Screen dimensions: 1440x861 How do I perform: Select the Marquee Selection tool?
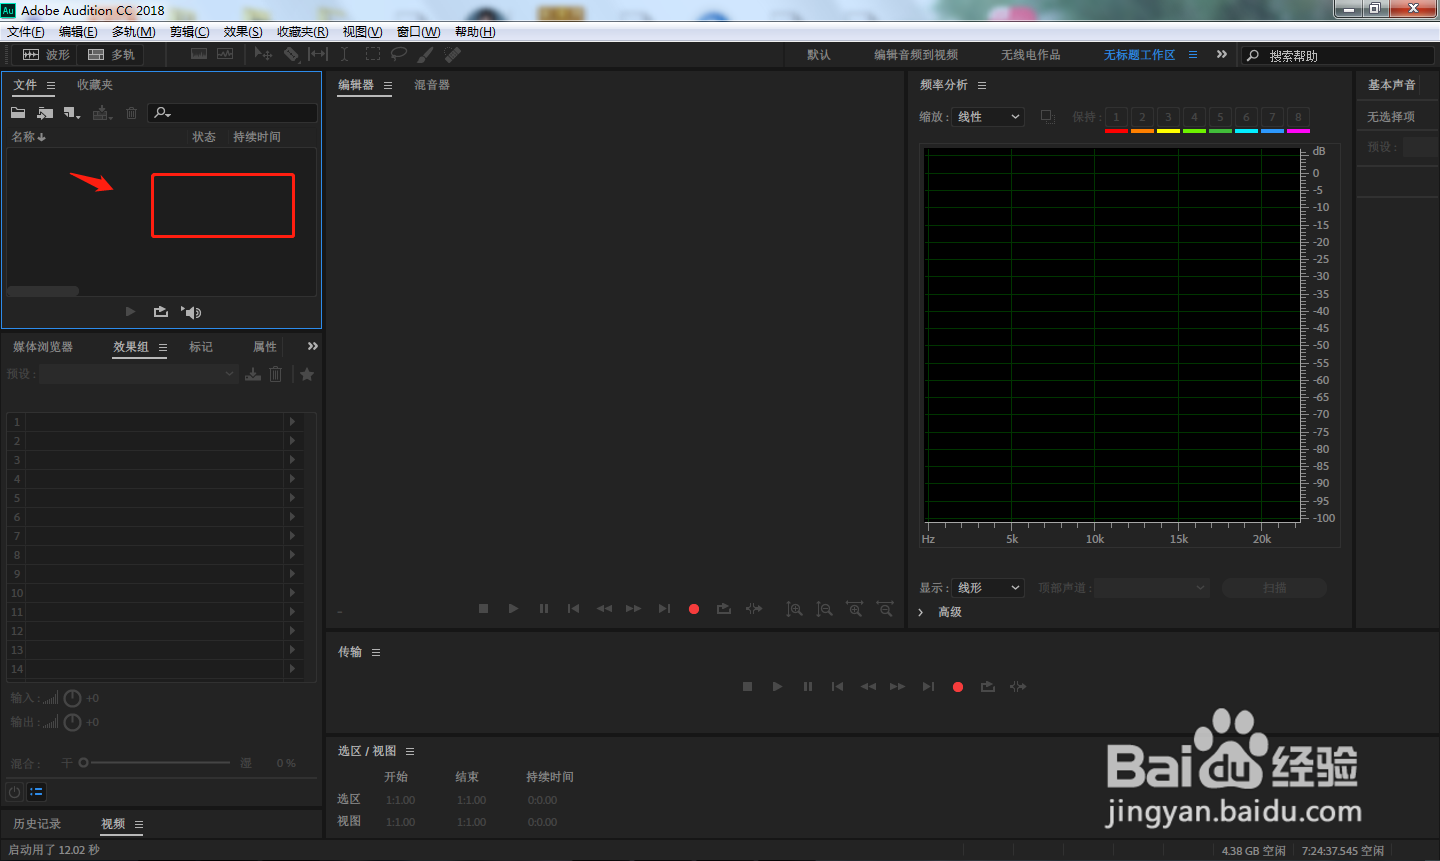(x=373, y=54)
